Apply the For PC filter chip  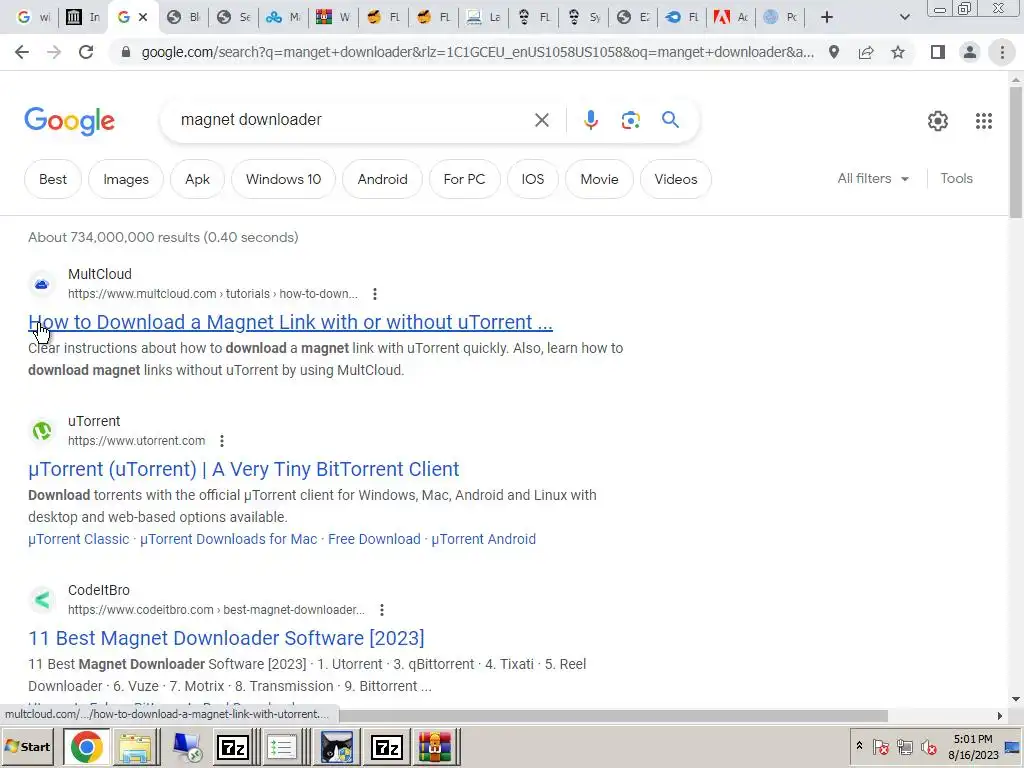(x=464, y=179)
